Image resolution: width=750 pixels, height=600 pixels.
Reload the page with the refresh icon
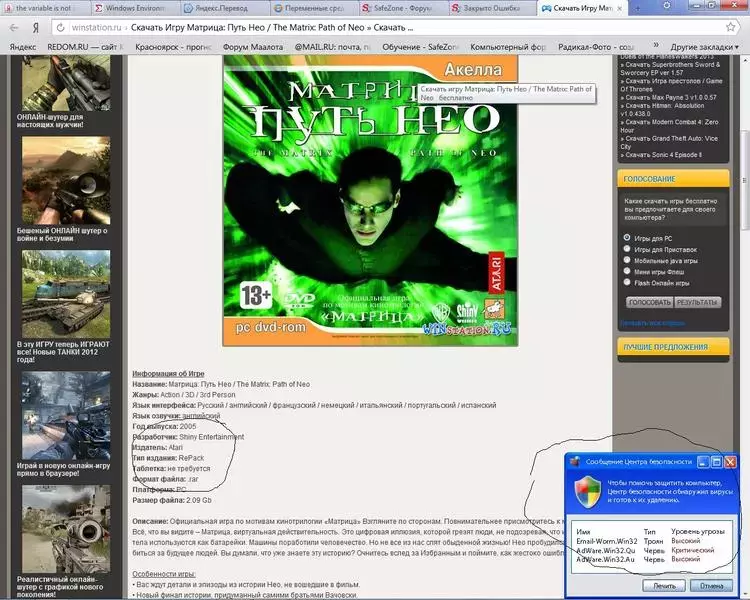(x=60, y=28)
